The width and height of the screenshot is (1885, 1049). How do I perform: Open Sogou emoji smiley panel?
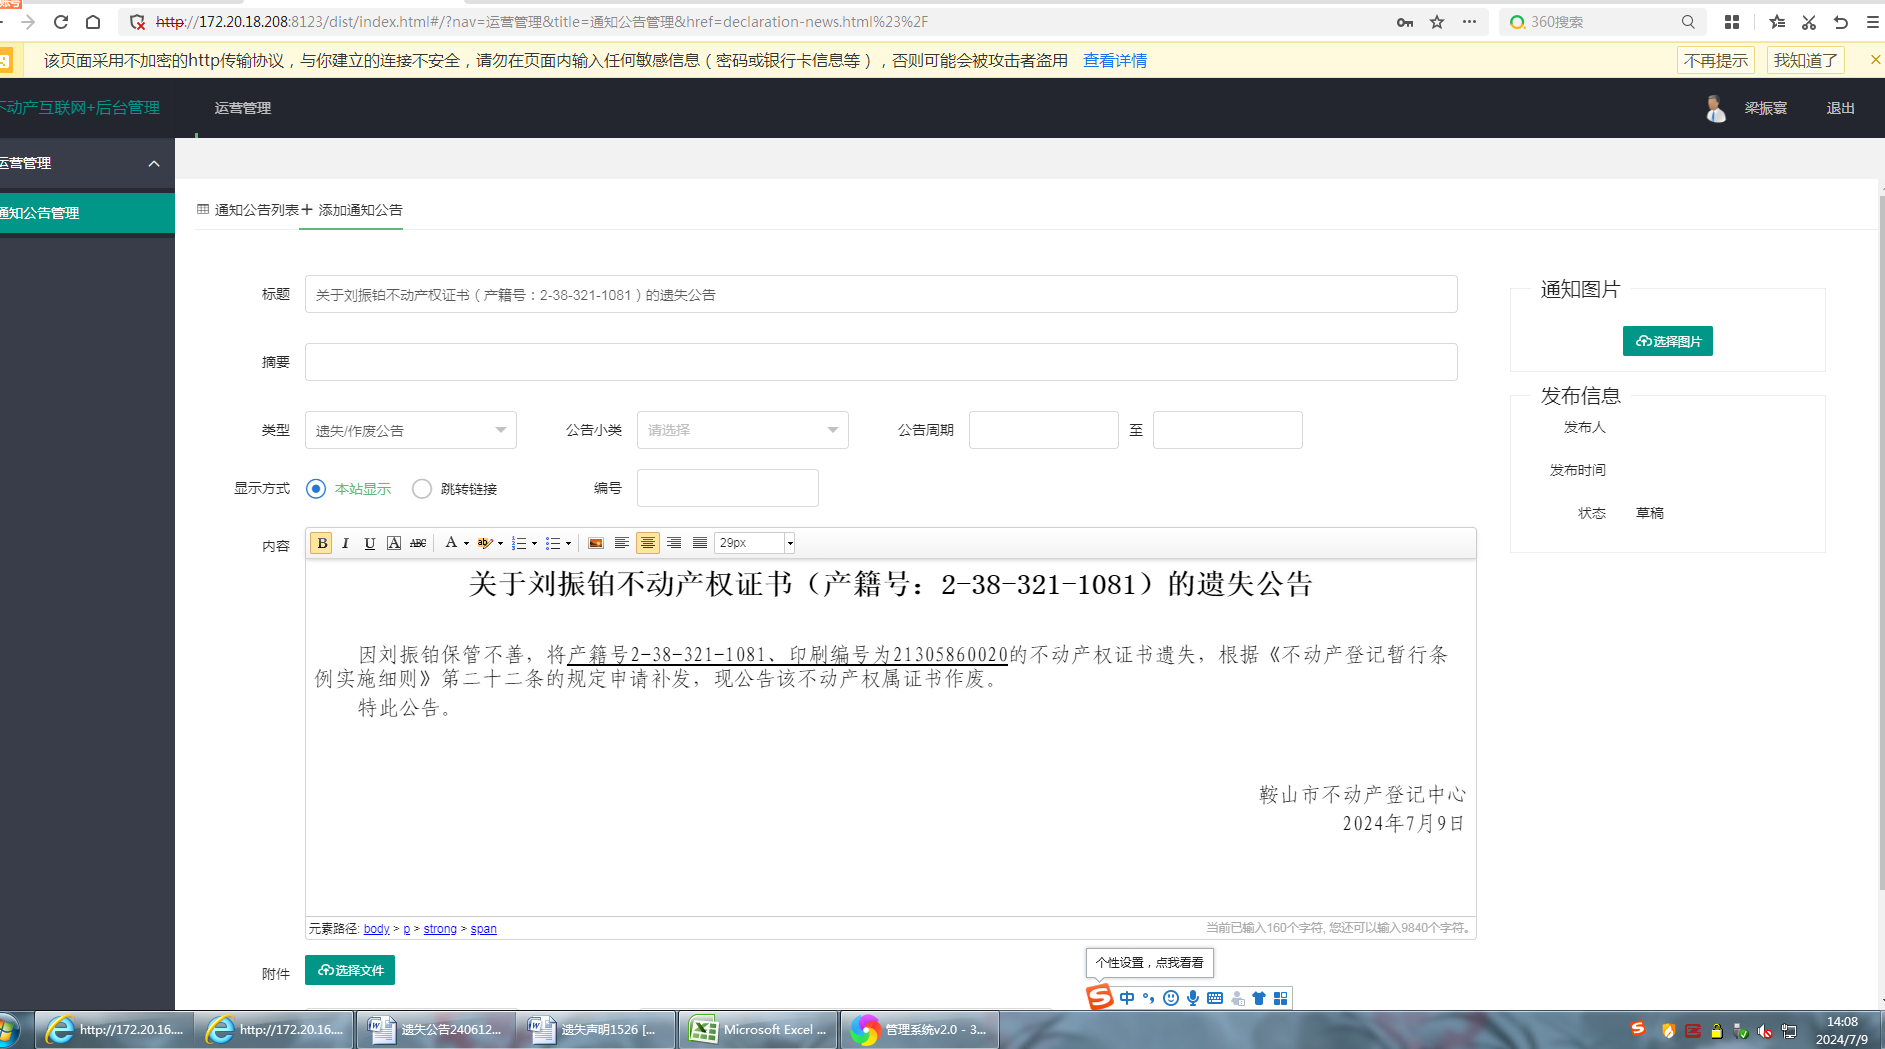click(x=1171, y=998)
